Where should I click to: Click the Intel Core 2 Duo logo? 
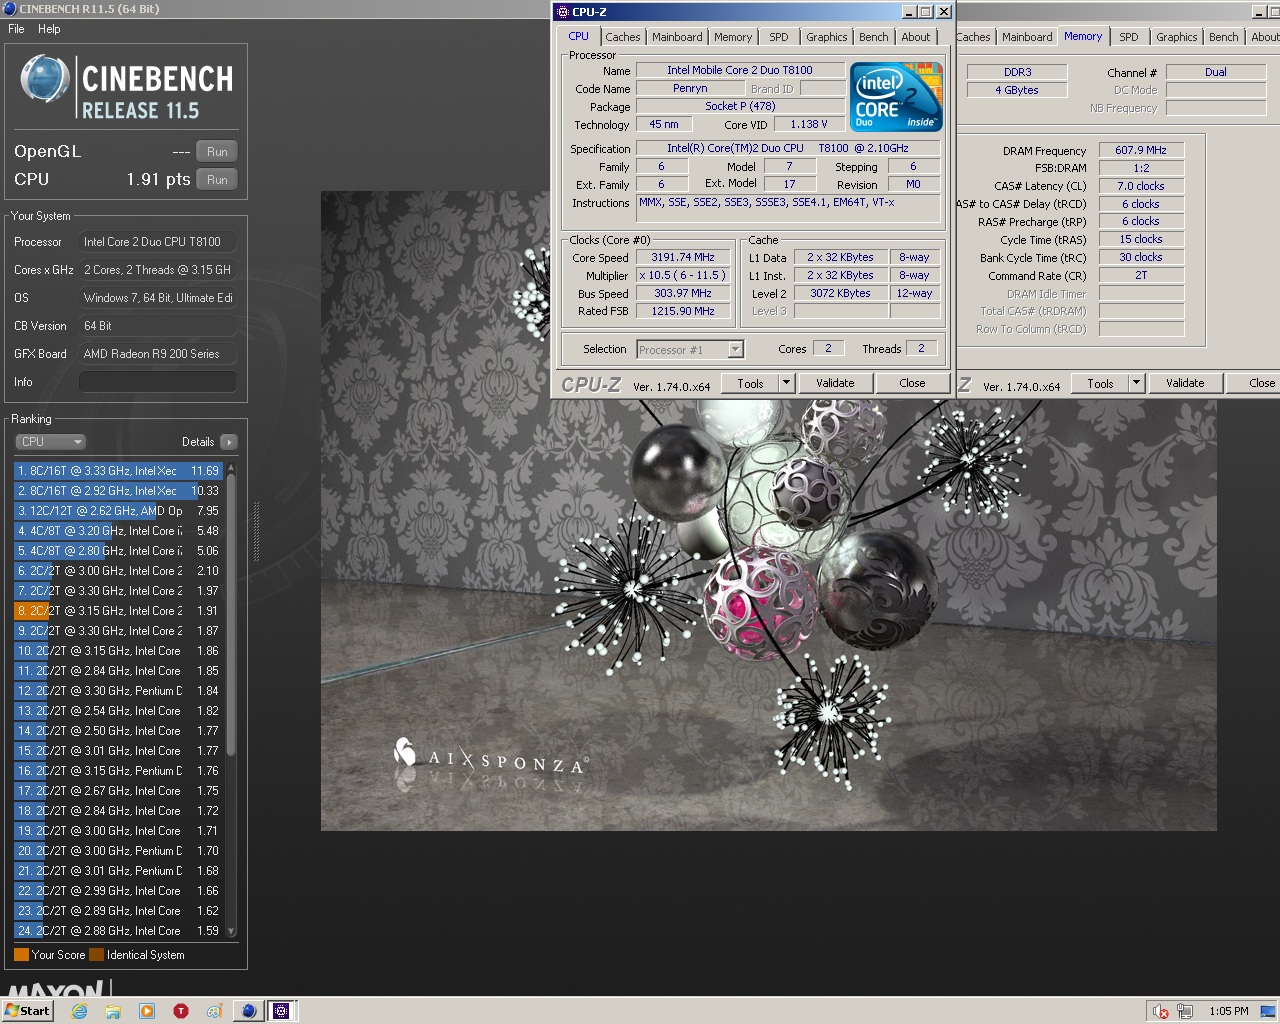[896, 97]
